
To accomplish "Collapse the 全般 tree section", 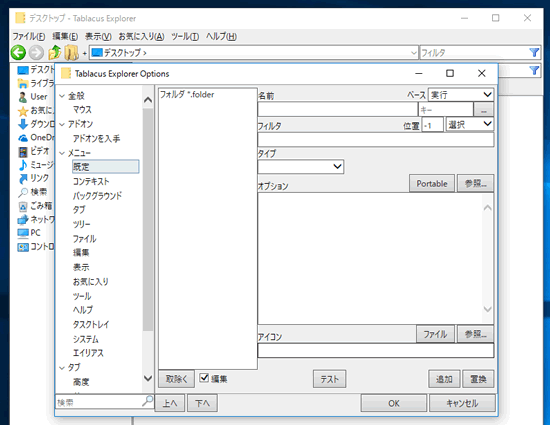I will 62,96.
